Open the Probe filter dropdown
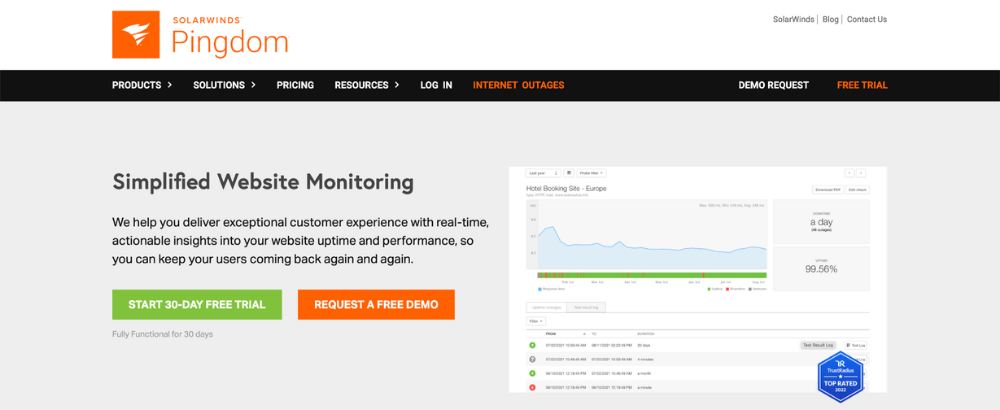This screenshot has height=410, width=1000. (591, 173)
